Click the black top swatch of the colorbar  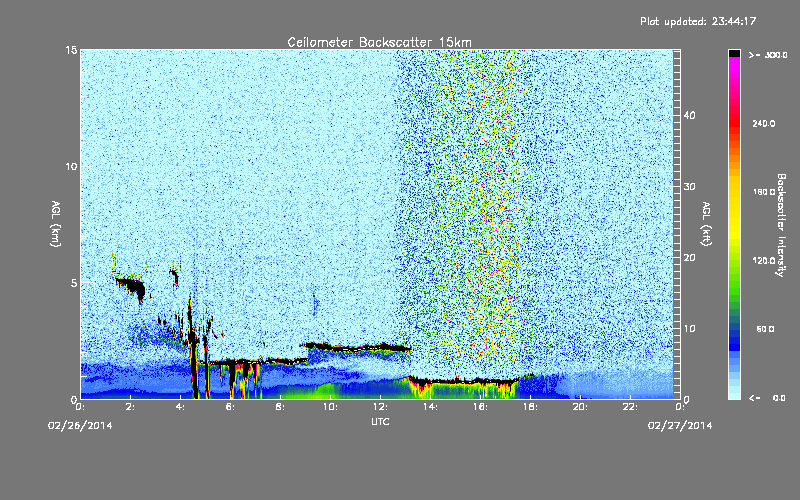[x=734, y=53]
